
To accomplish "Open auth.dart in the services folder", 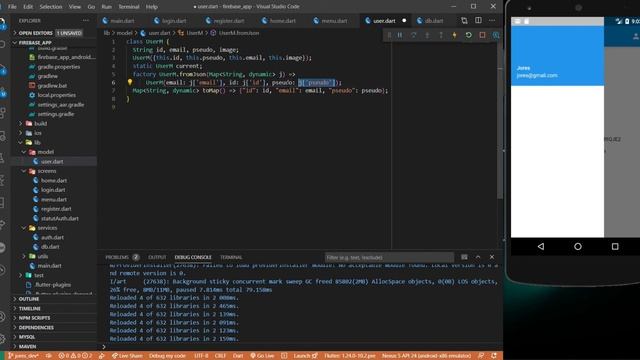I will coord(52,237).
